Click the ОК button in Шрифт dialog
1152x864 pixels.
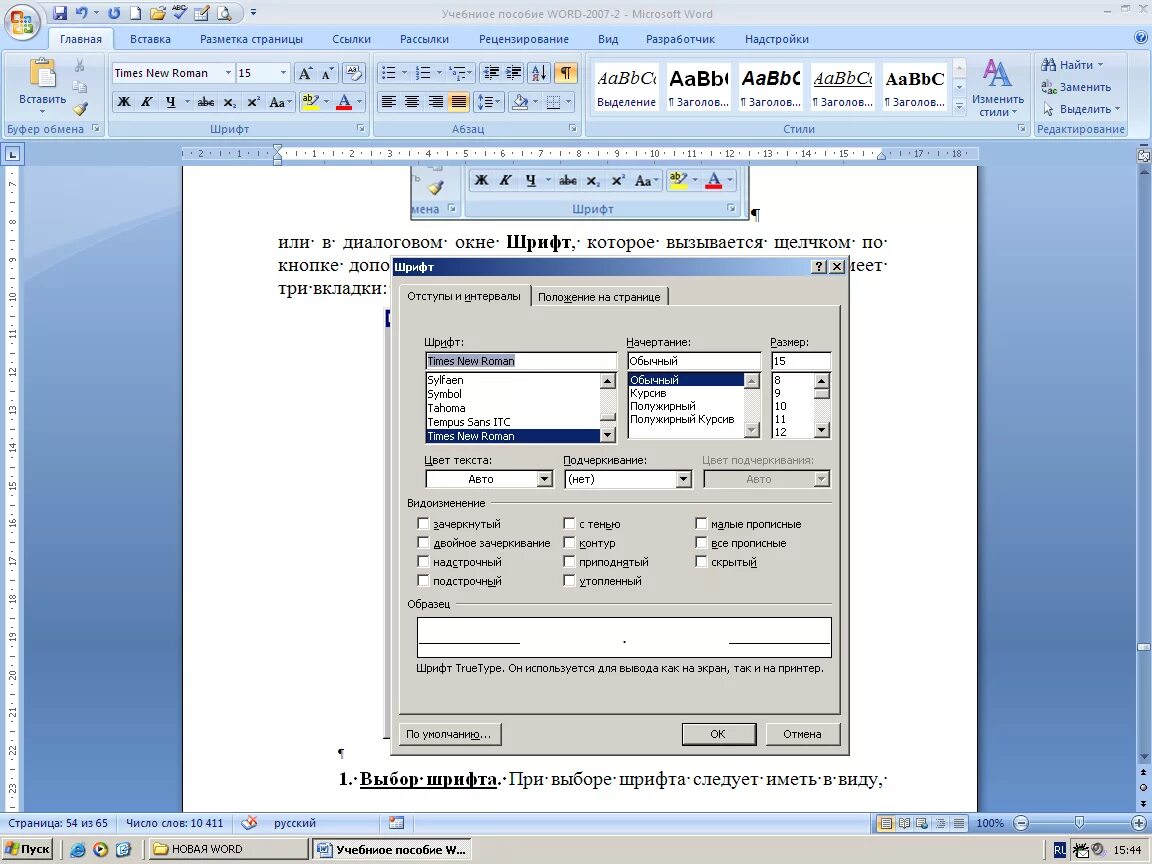(x=719, y=734)
